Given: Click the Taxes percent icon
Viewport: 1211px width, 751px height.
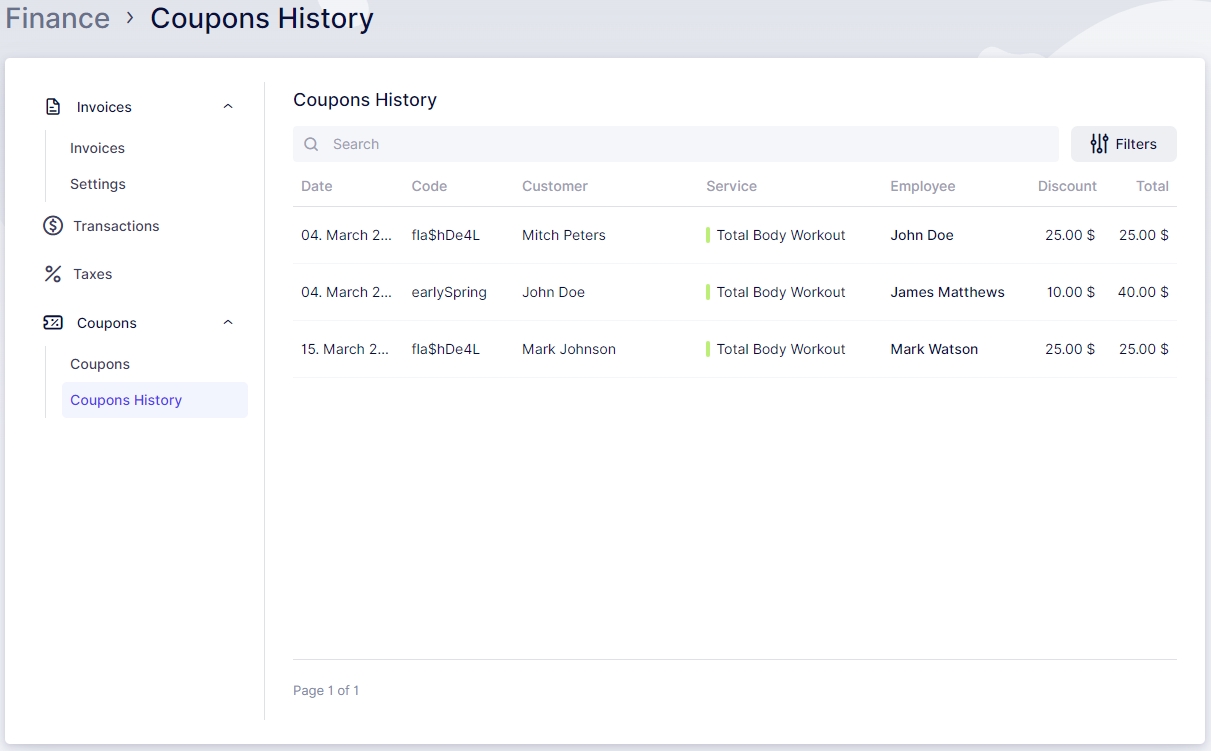Looking at the screenshot, I should pos(53,274).
